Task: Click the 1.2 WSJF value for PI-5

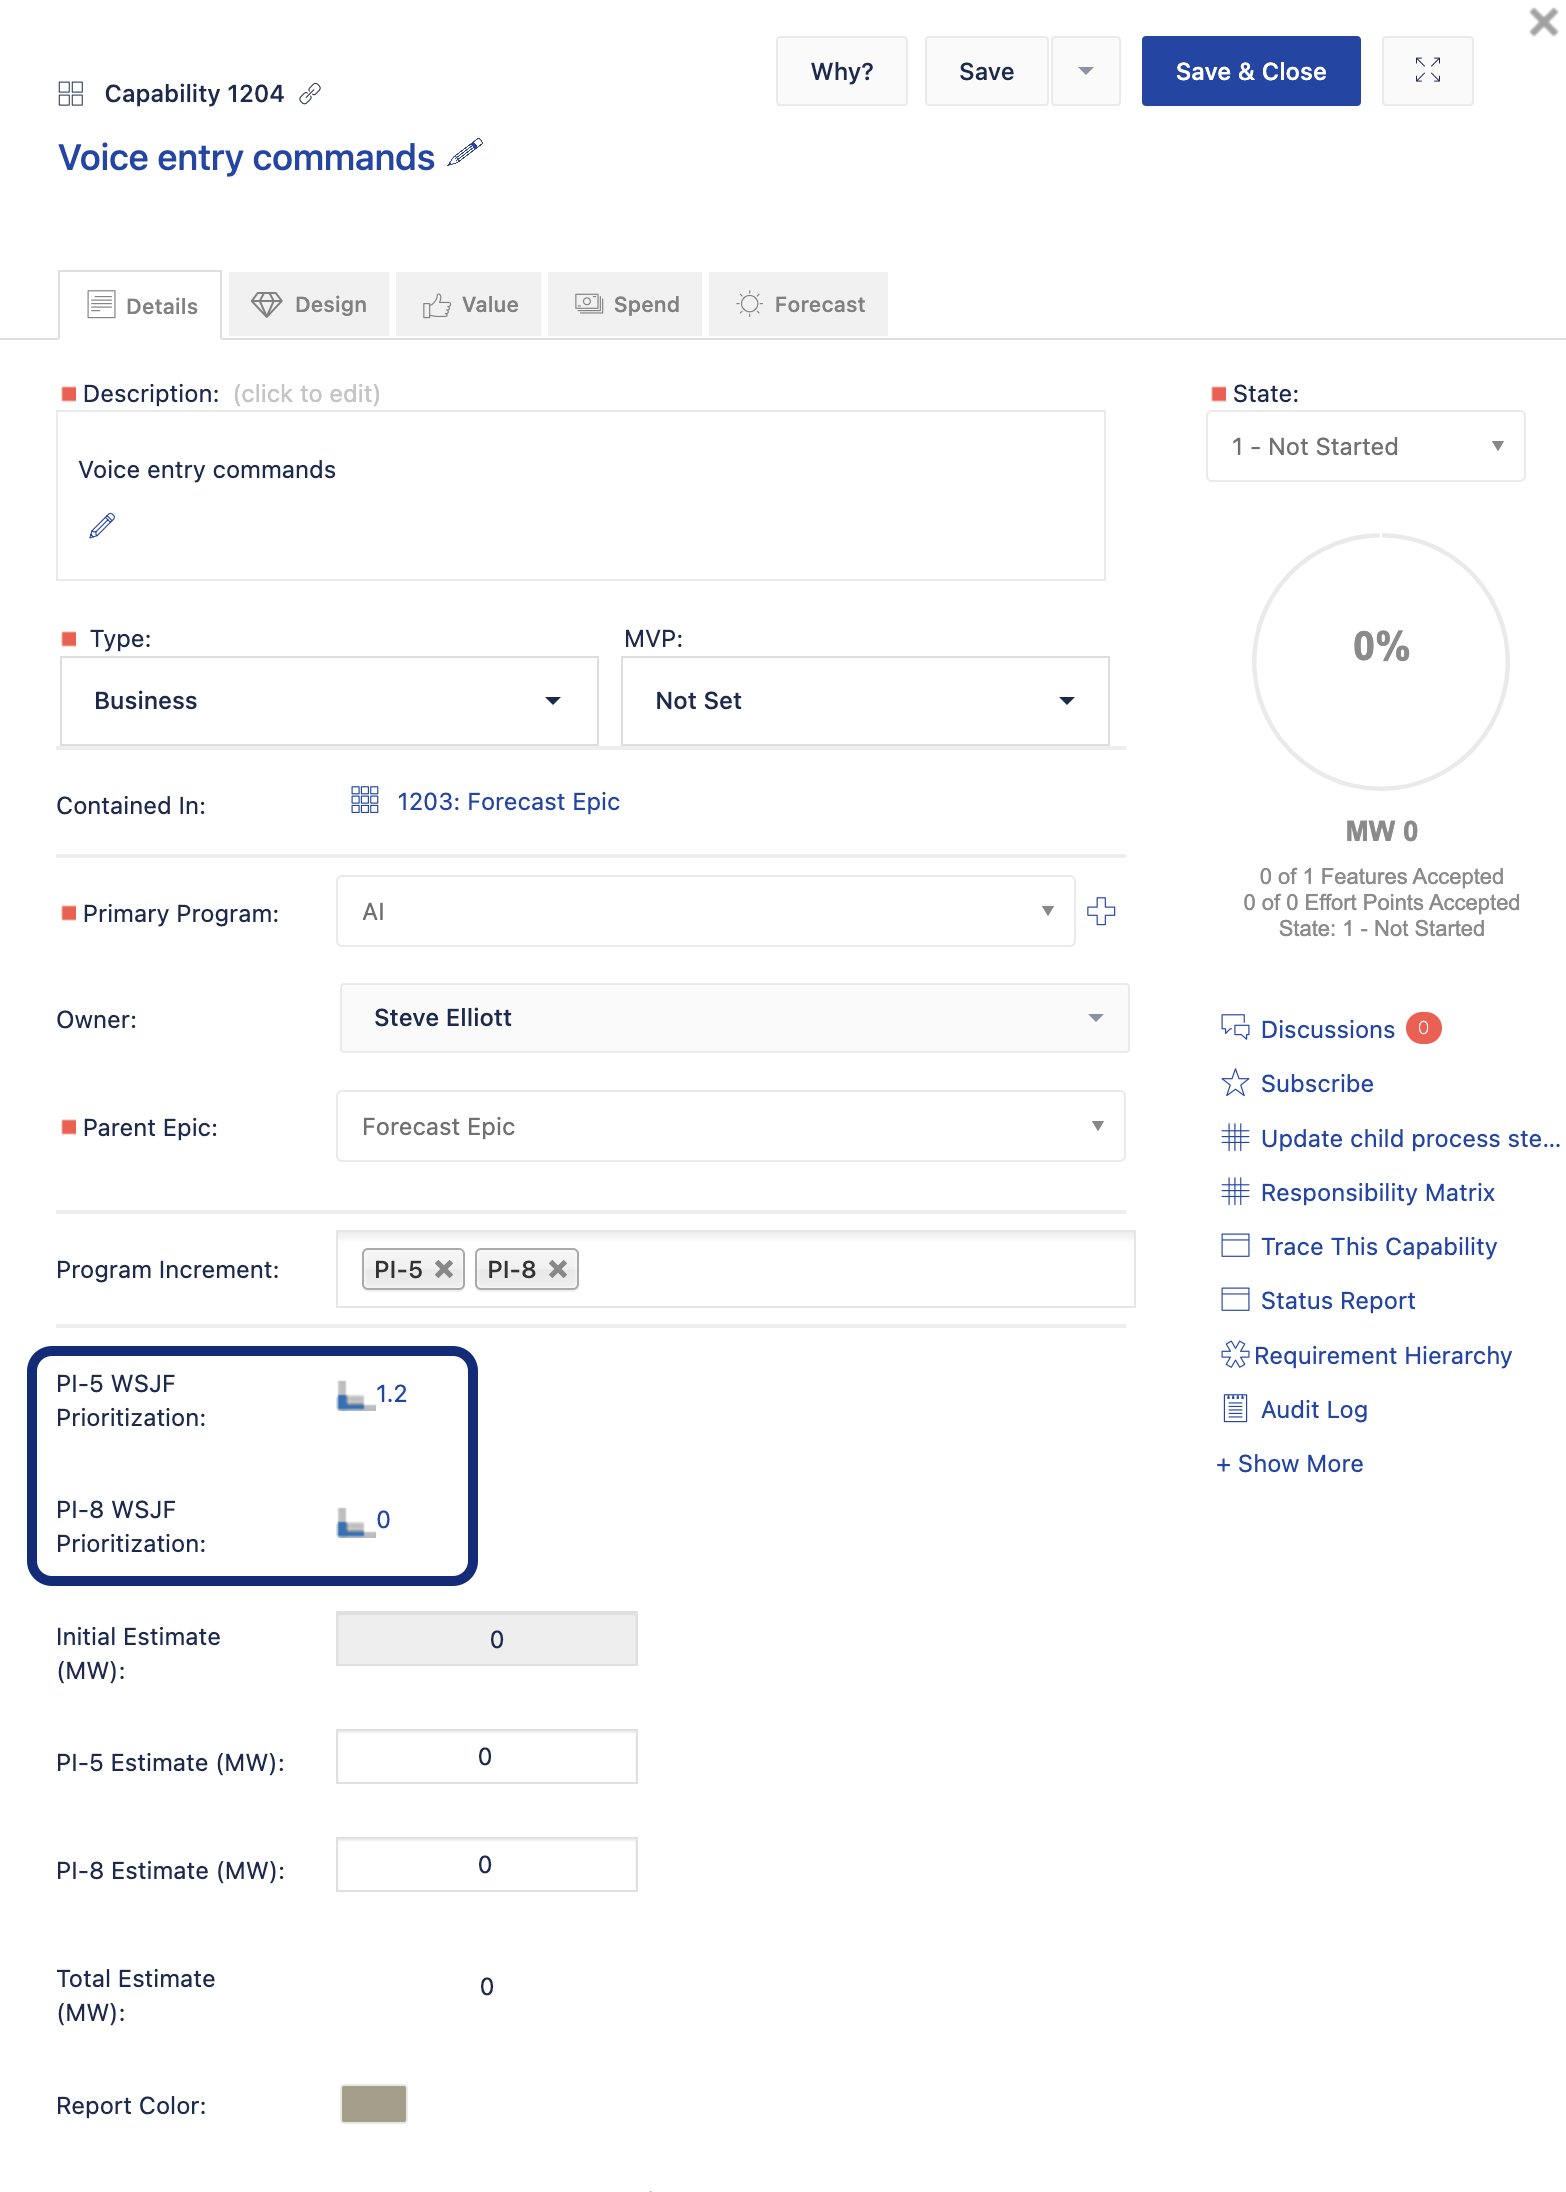Action: pos(391,1394)
